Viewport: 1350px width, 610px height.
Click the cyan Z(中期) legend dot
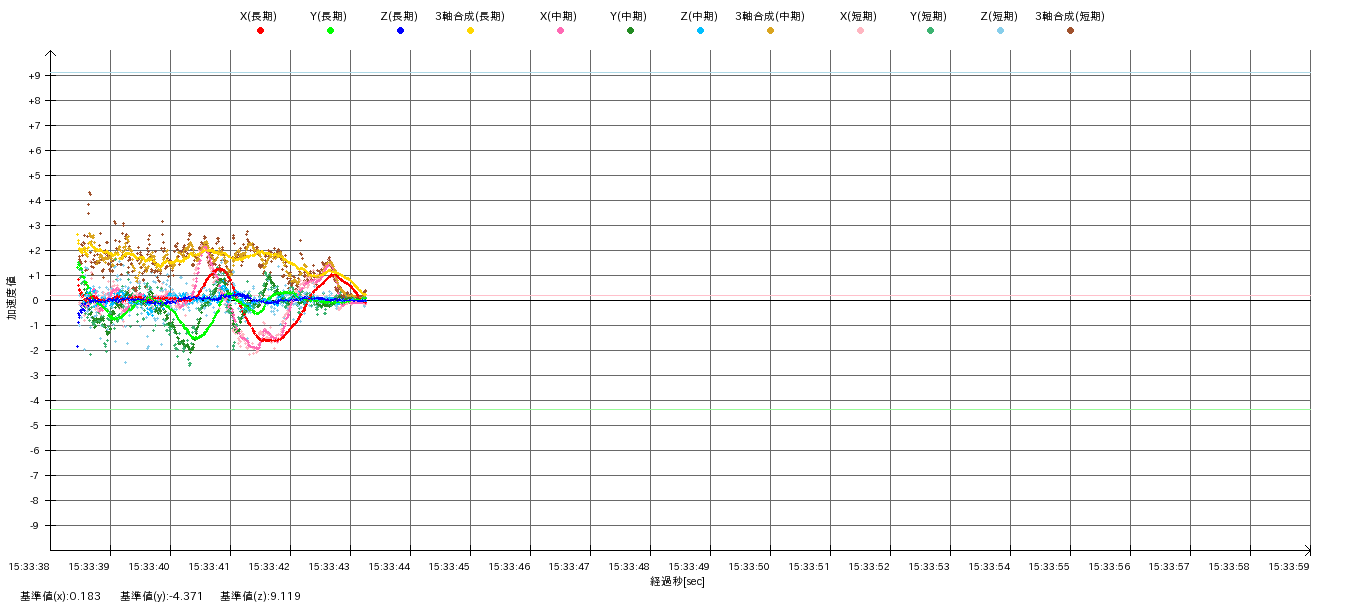tap(700, 31)
